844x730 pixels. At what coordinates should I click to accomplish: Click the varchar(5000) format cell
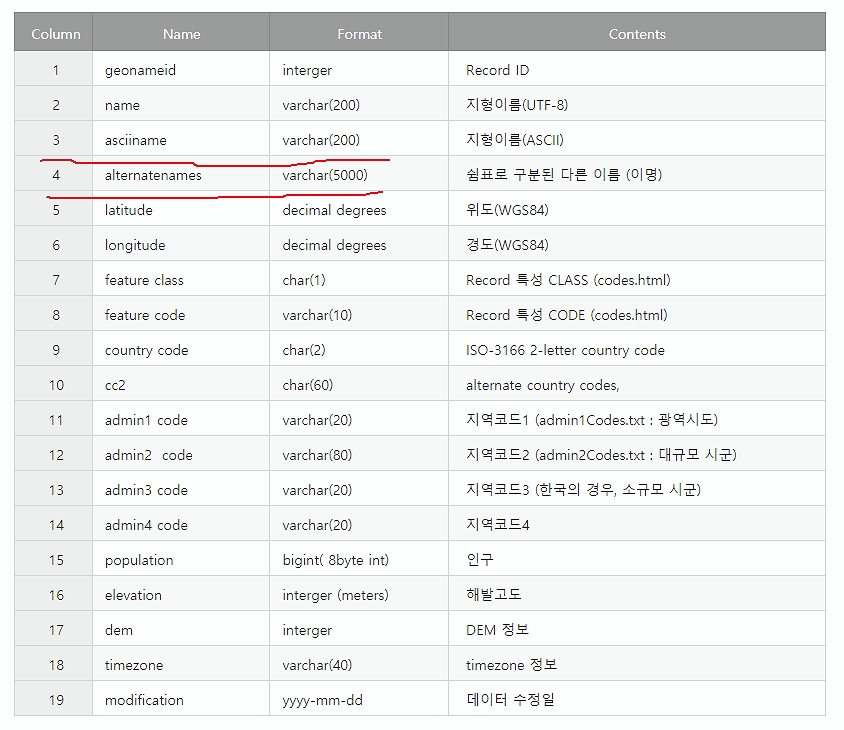tap(325, 175)
